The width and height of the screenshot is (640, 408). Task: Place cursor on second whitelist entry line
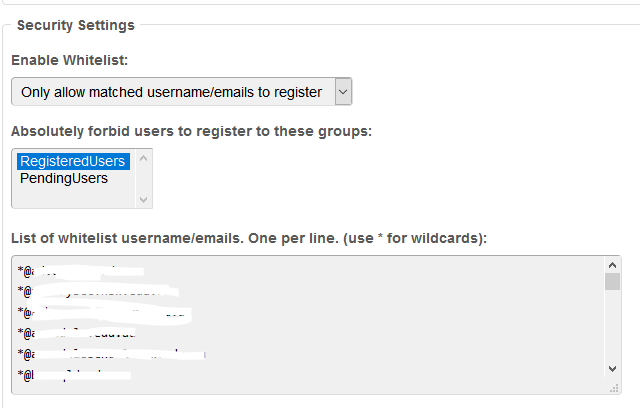click(x=100, y=291)
